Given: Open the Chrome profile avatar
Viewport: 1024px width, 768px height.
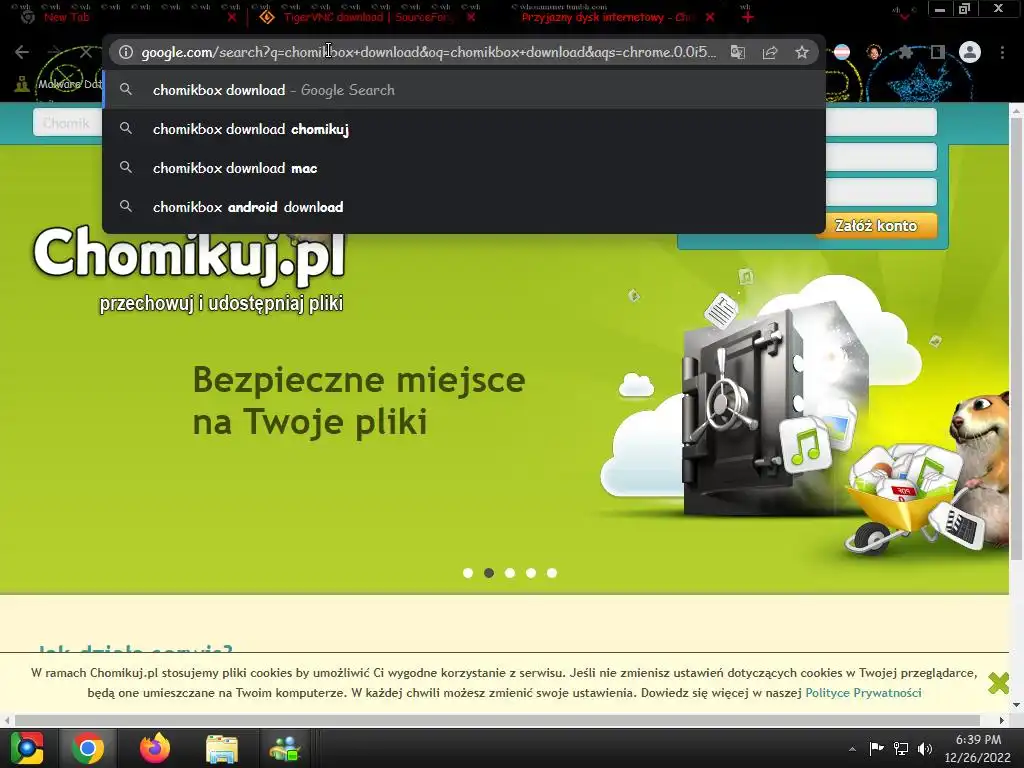Looking at the screenshot, I should click(970, 52).
